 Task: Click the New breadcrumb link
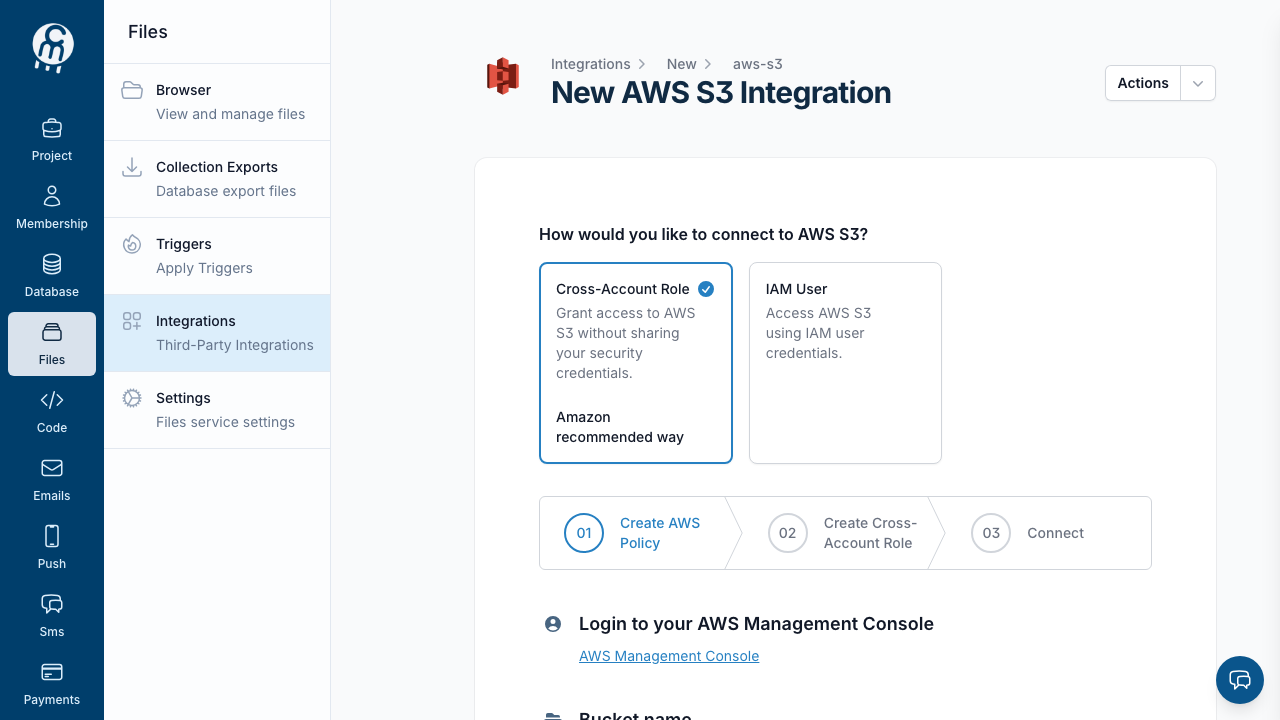pyautogui.click(x=682, y=64)
